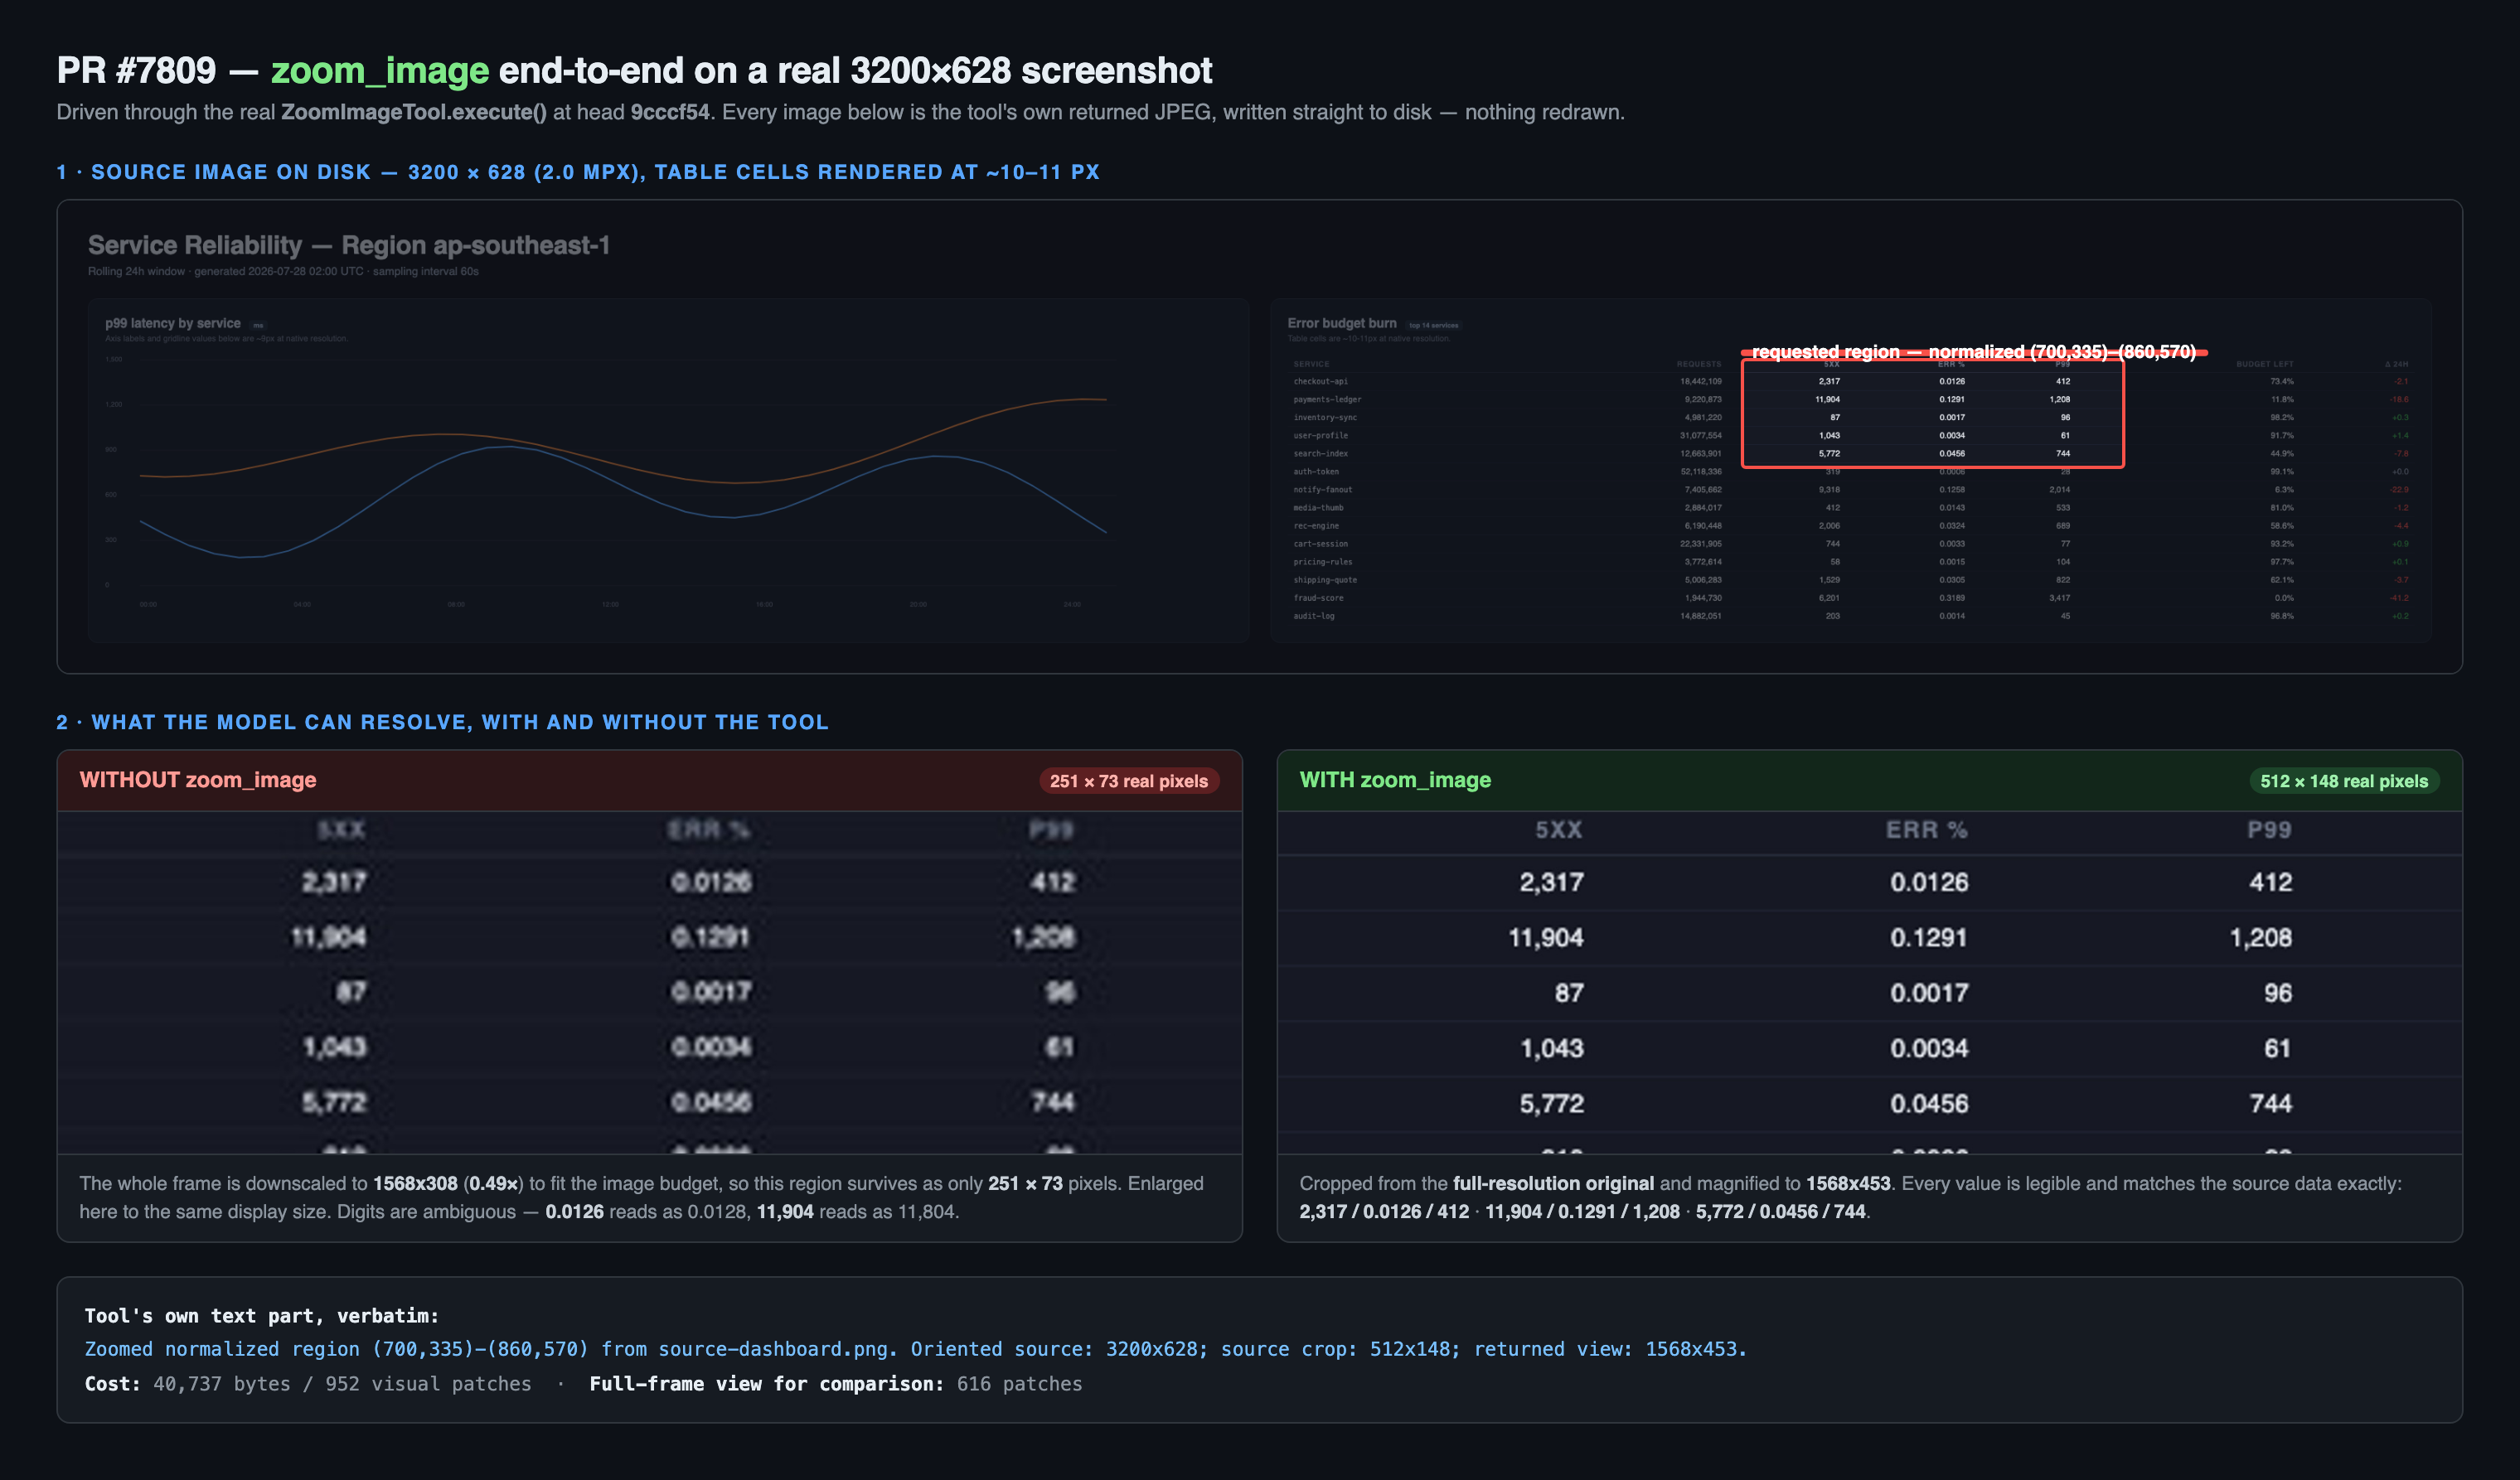Click the "0.0017" cell in the WITH panel table

click(1929, 992)
